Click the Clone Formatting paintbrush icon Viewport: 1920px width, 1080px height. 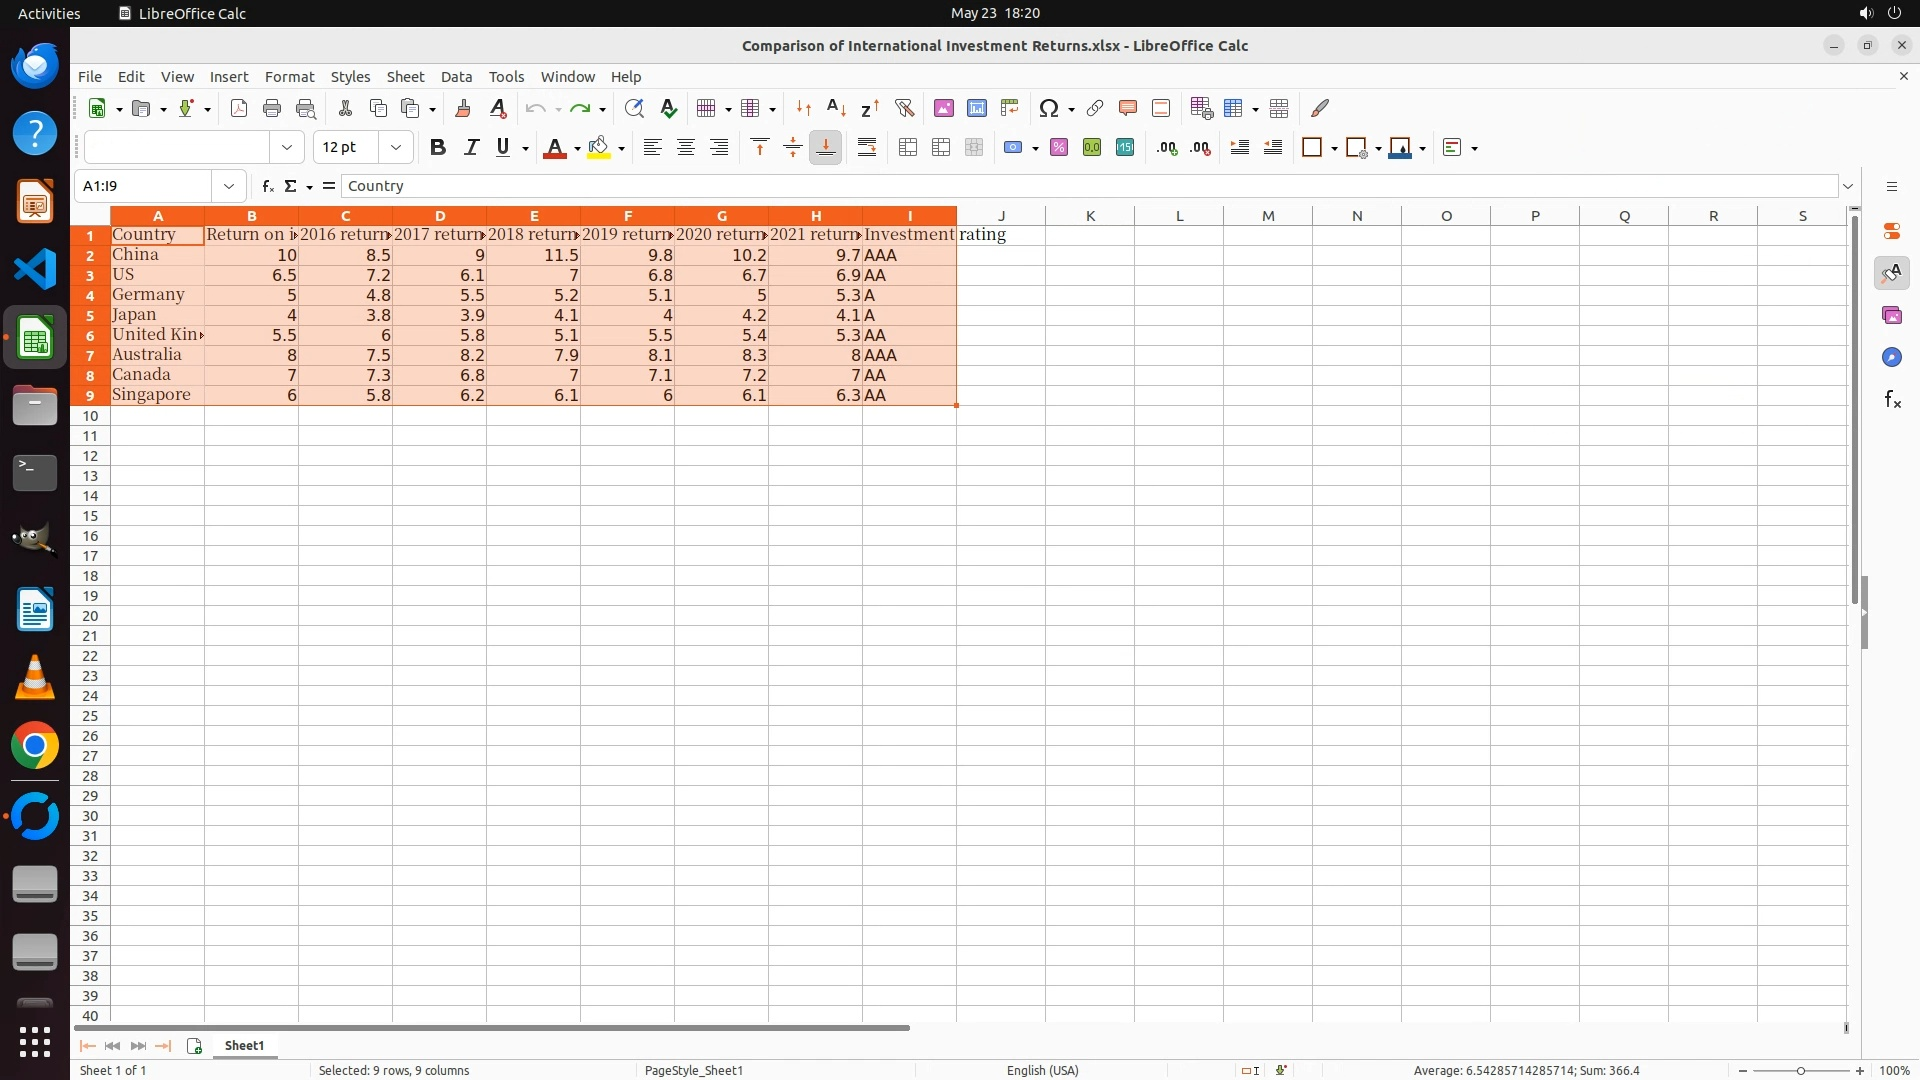point(462,108)
